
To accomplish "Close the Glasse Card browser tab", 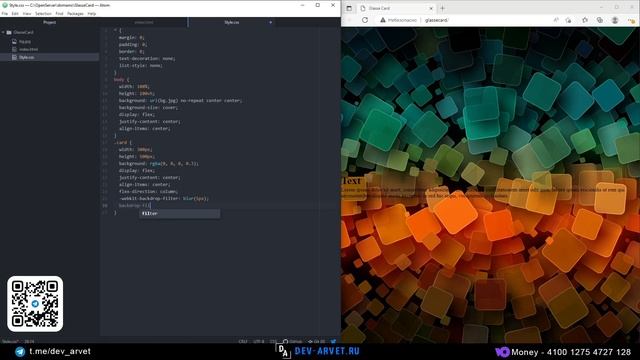I will click(431, 8).
